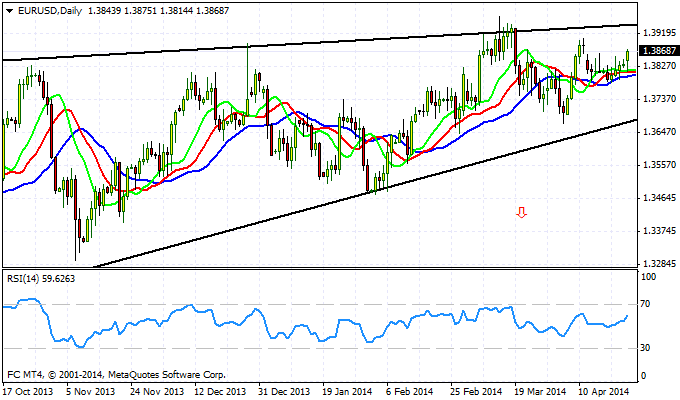The width and height of the screenshot is (680, 400).
Task: Select the lower black channel trendline
Action: 364,193
